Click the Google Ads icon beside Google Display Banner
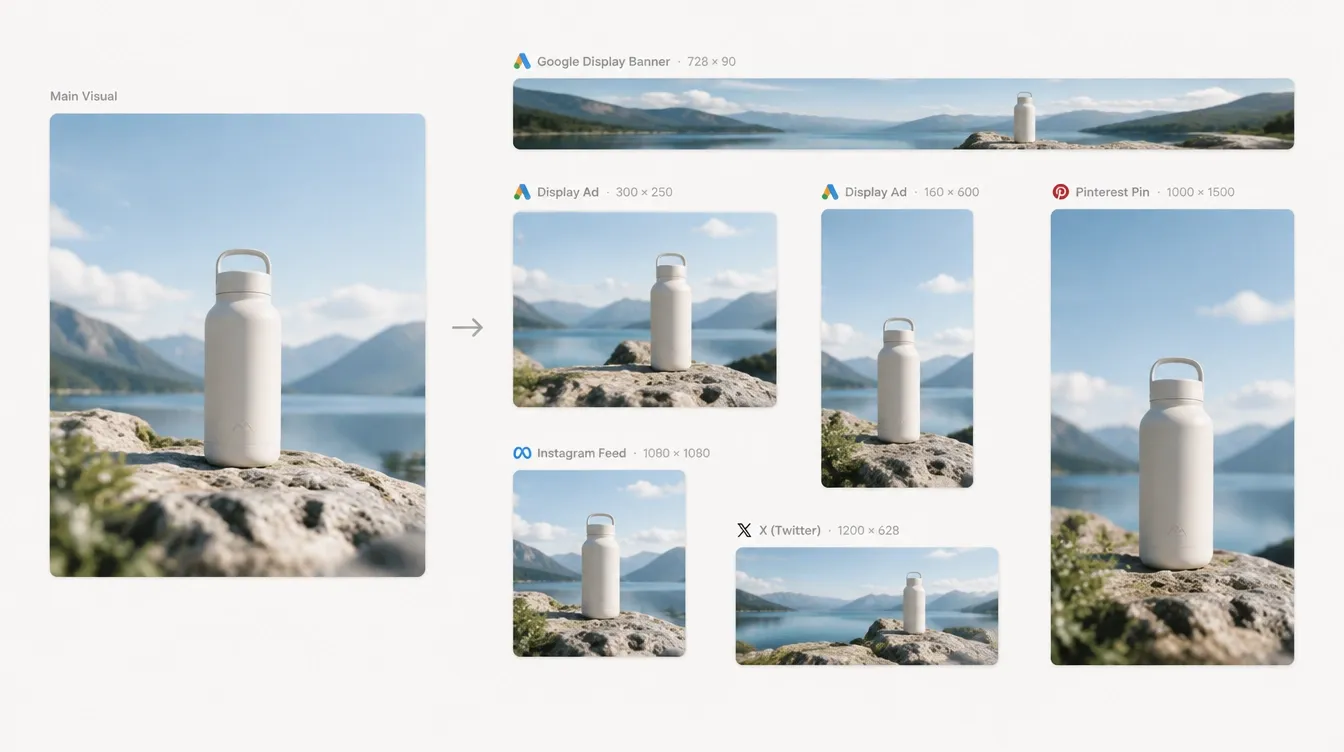 point(522,61)
